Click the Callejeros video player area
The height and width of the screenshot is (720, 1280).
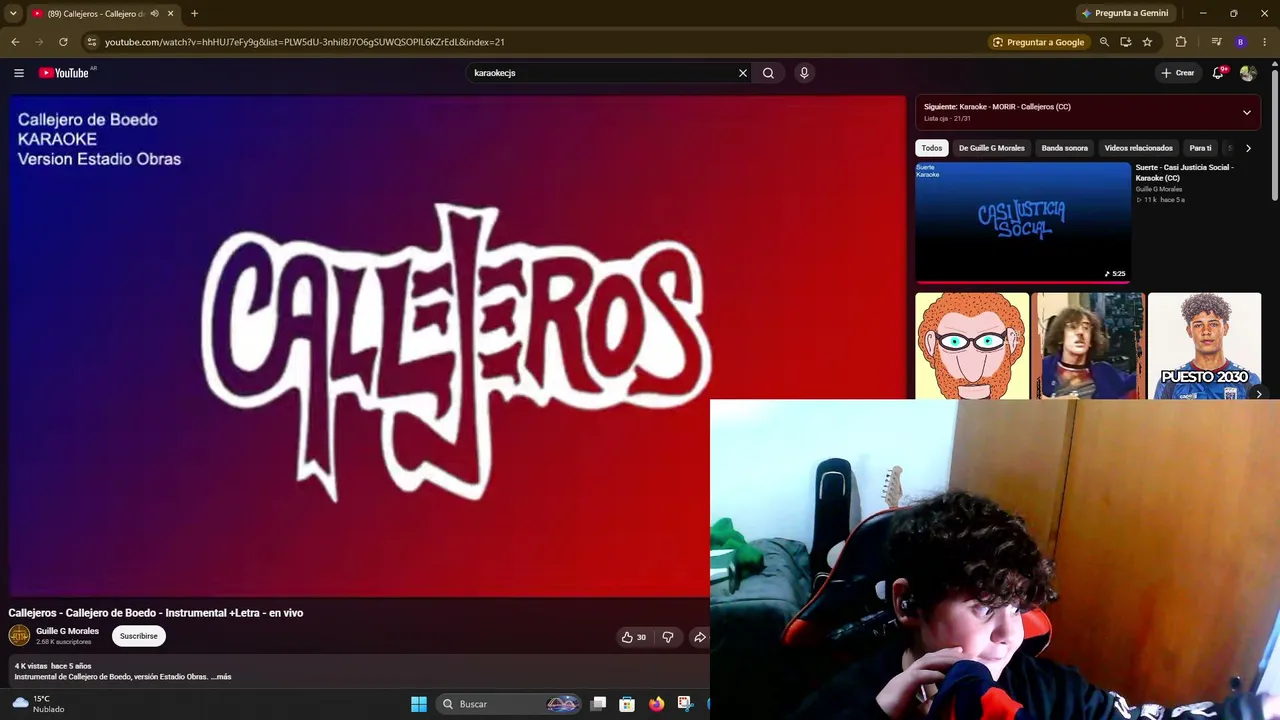coord(457,346)
